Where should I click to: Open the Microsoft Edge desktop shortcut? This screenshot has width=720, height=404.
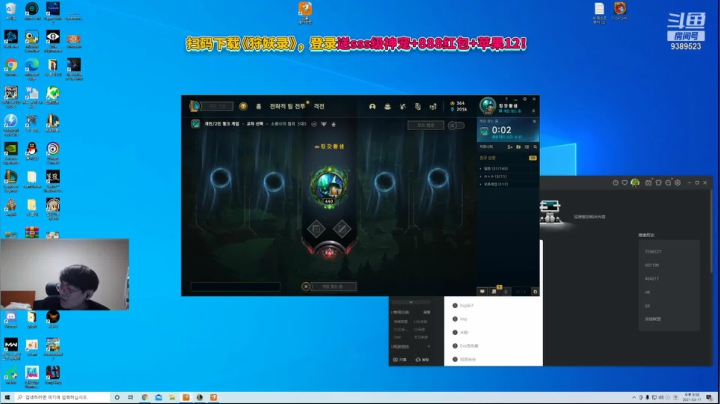coord(32,67)
